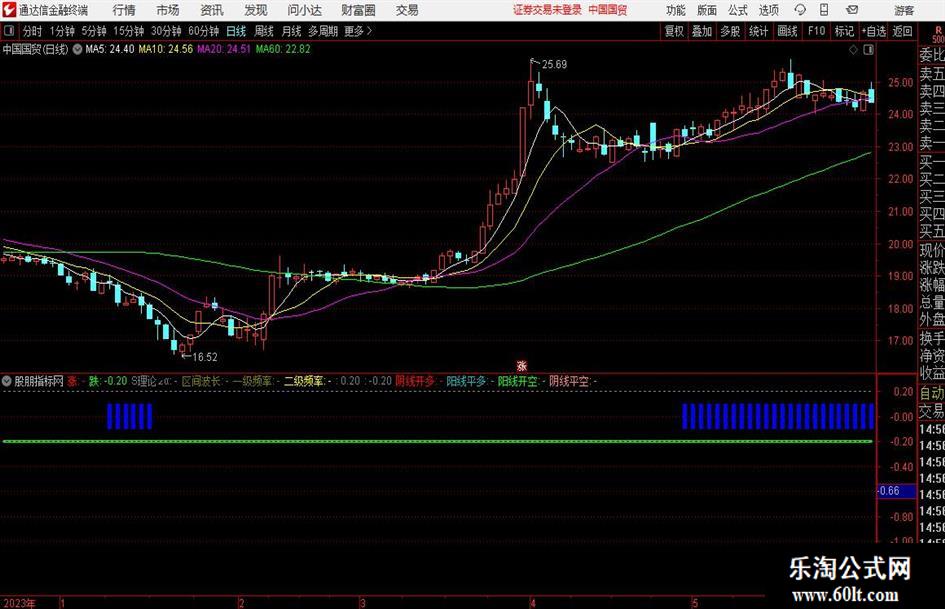The image size is (945, 609).
Task: Open the 多周期 multi-period view
Action: click(323, 31)
